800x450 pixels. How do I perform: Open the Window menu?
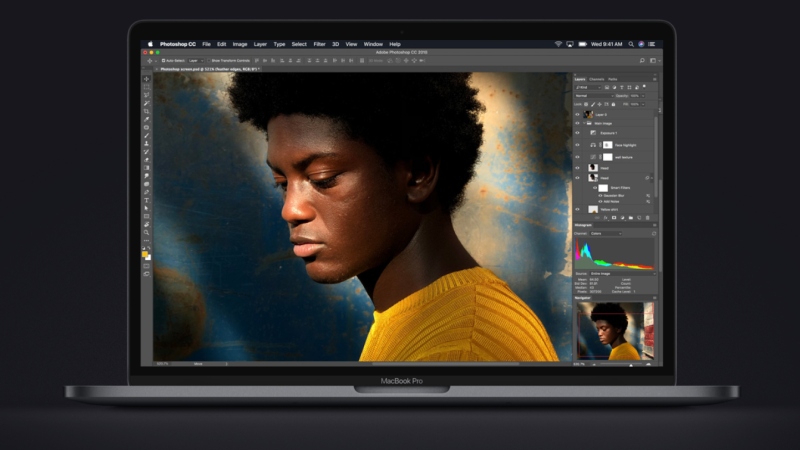373,44
